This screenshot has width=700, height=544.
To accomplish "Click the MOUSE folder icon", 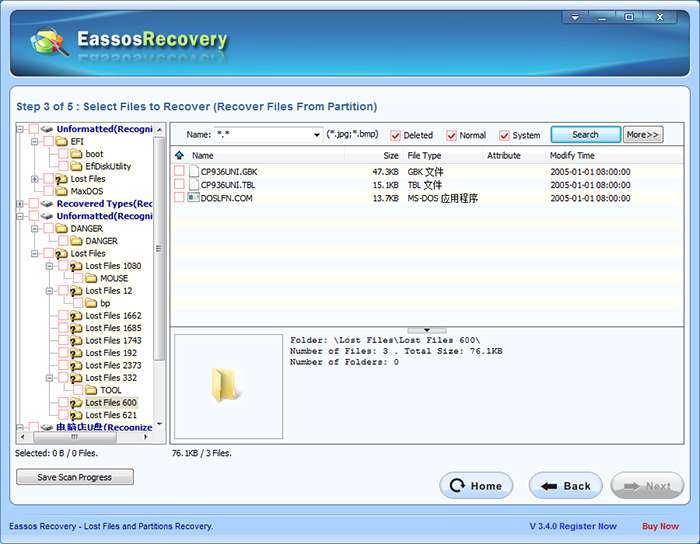I will point(91,278).
